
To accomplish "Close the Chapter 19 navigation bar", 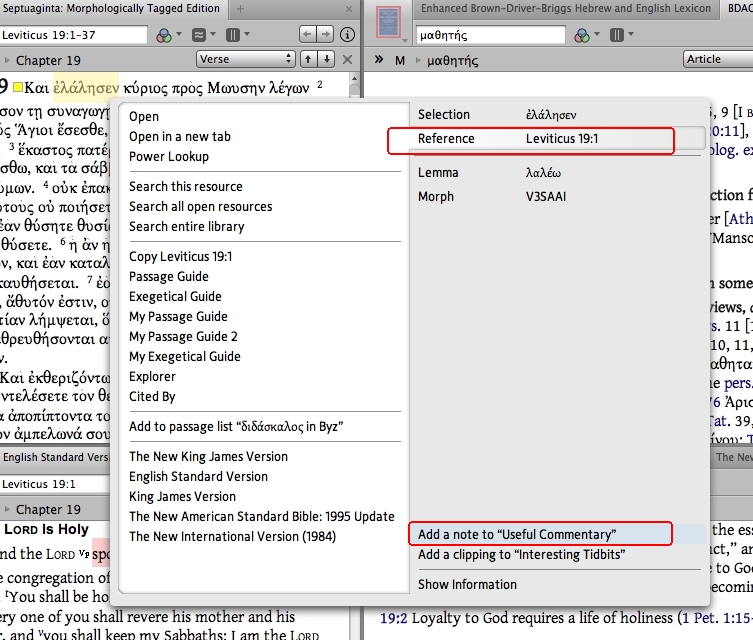I will click(x=347, y=60).
